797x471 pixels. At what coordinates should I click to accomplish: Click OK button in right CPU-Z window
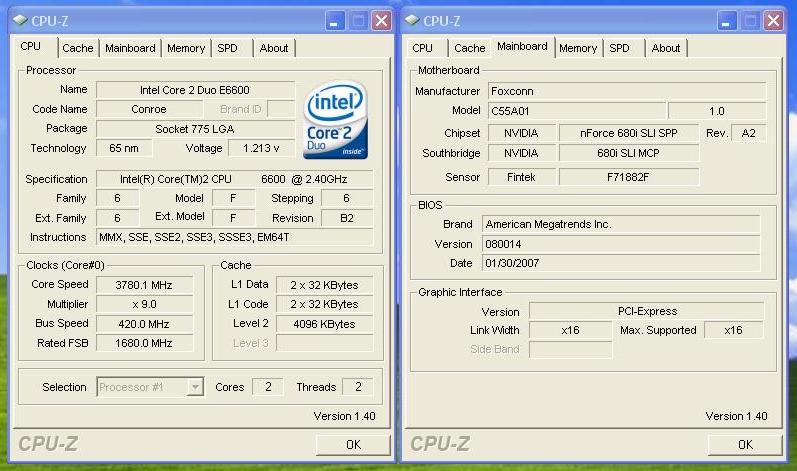(745, 445)
